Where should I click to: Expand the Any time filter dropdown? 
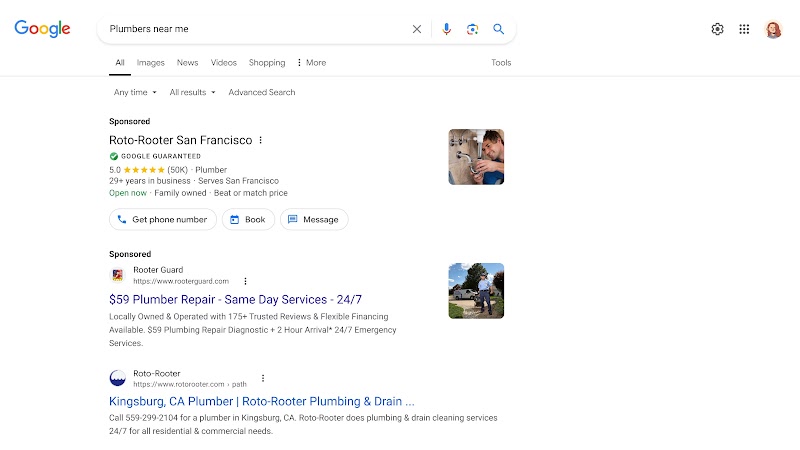pos(135,92)
